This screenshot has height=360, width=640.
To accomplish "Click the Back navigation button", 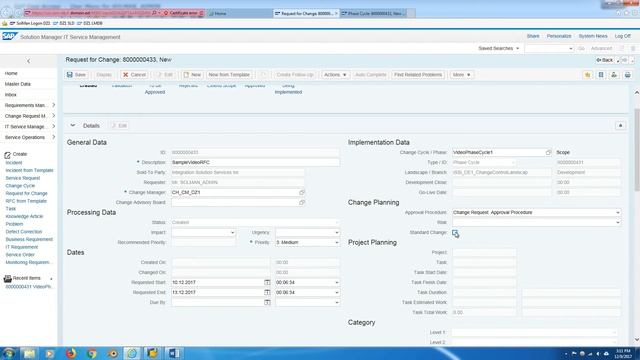I will (x=604, y=60).
